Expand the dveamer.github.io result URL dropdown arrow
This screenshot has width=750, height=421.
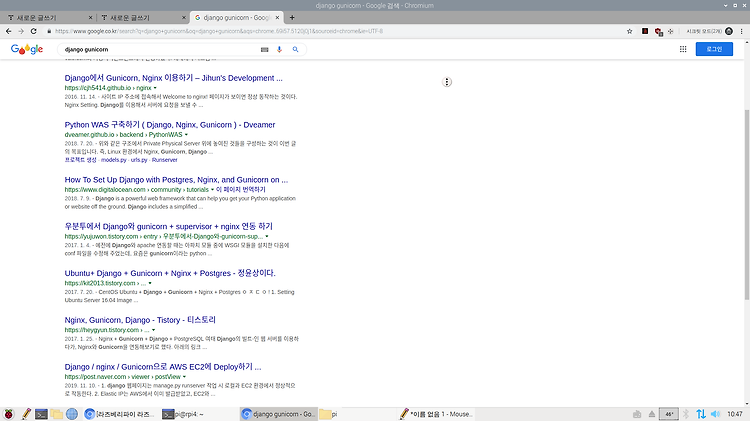tap(186, 135)
